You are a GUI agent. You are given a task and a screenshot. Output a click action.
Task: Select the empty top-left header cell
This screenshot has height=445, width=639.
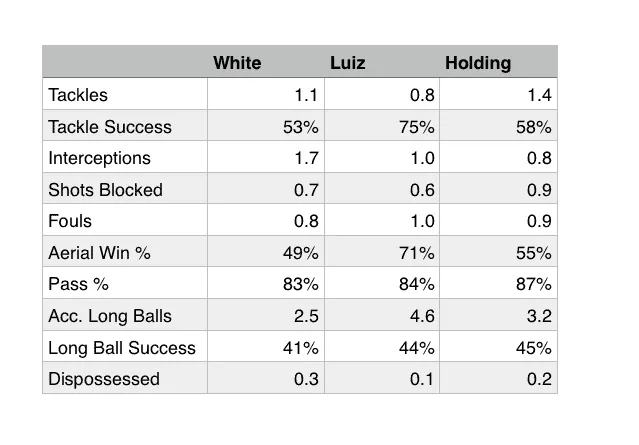(x=125, y=63)
